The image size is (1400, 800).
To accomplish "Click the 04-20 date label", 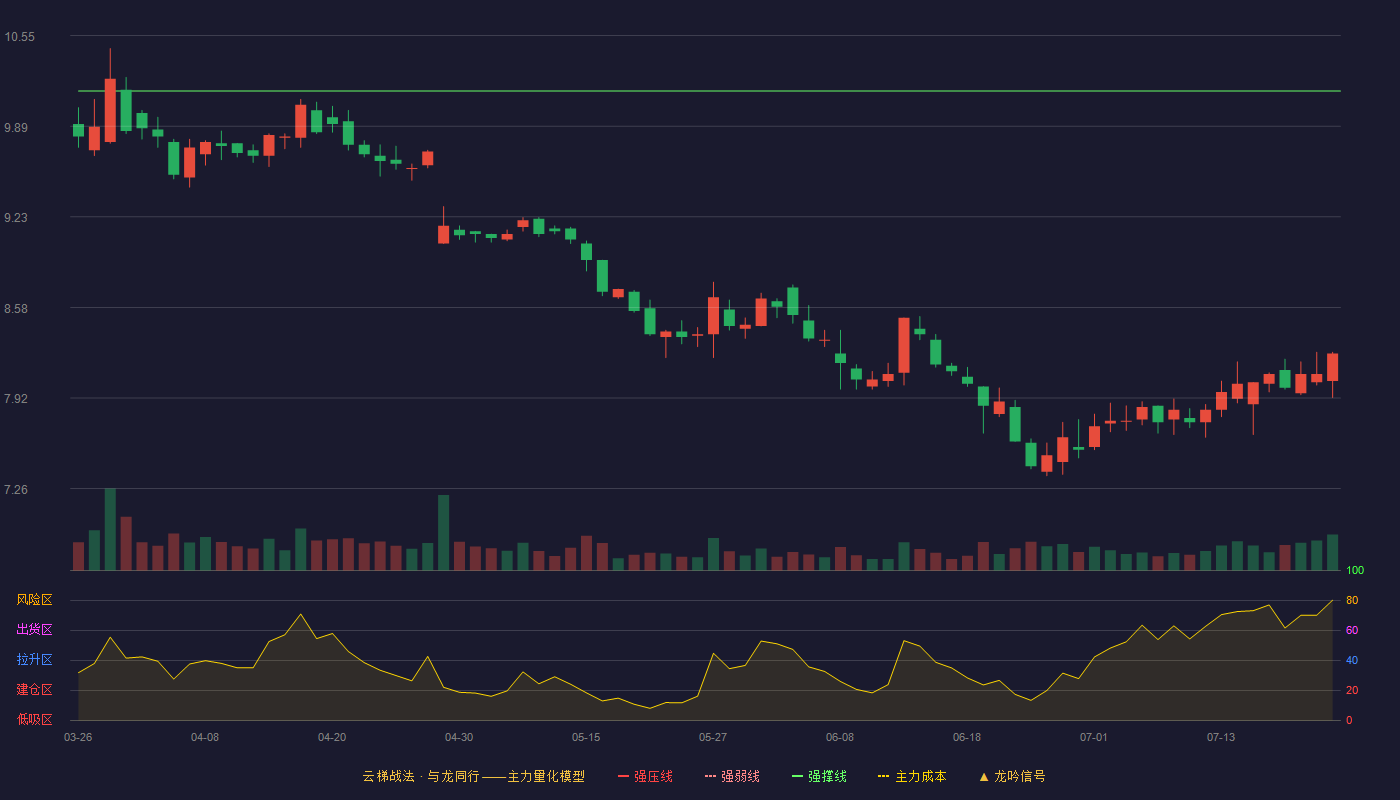I will (x=332, y=737).
